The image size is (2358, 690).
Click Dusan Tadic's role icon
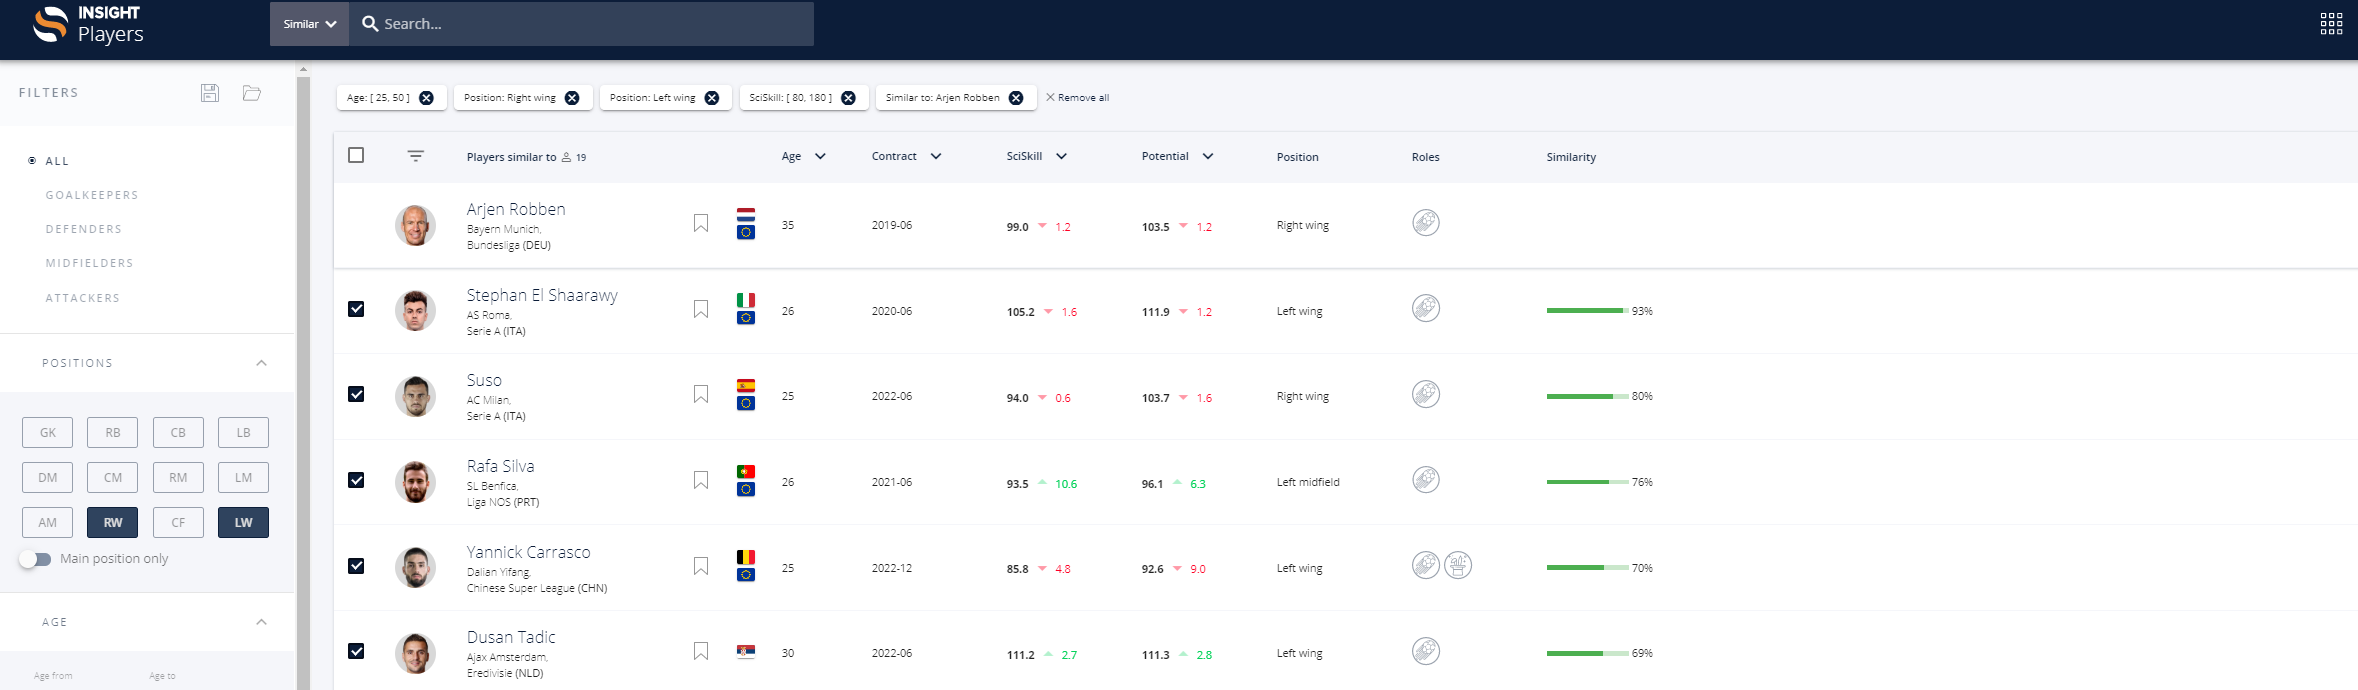coord(1426,651)
